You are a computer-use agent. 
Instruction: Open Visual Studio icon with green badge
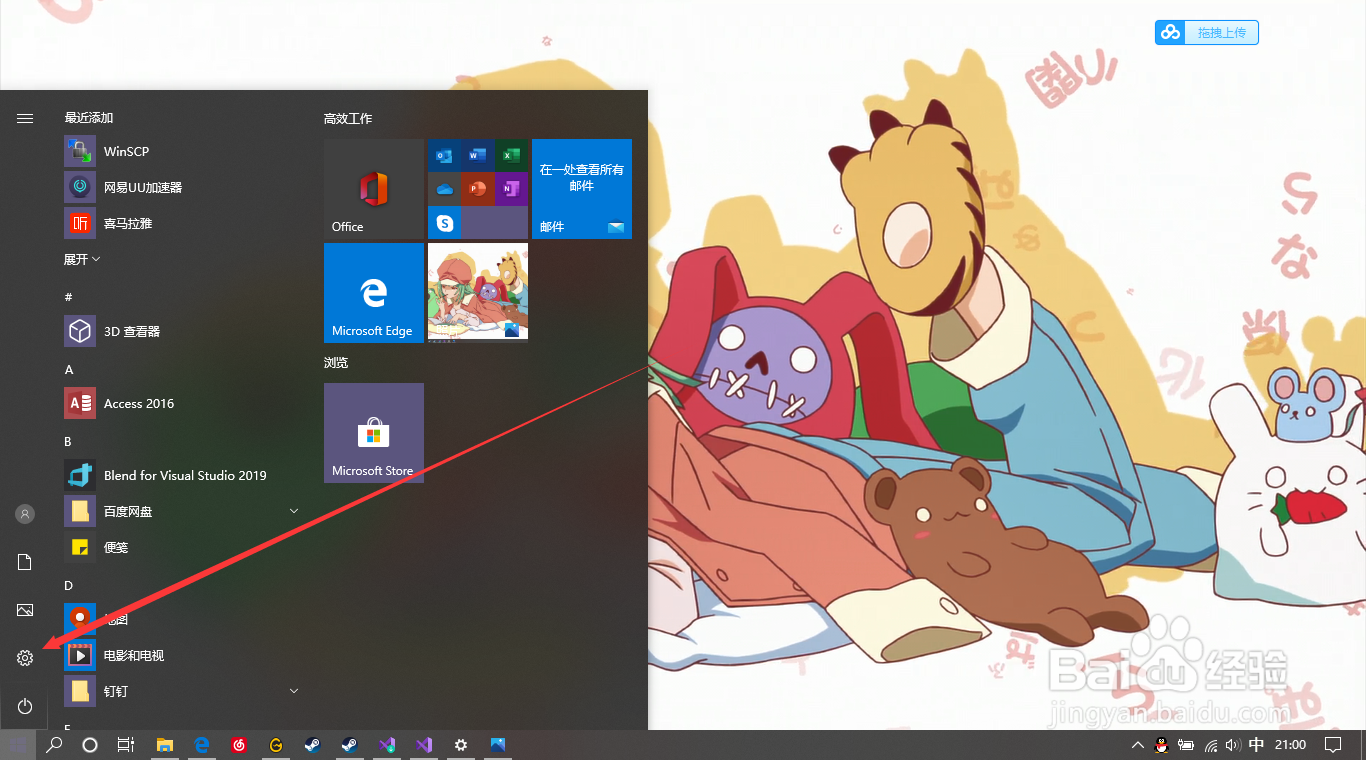click(x=387, y=745)
